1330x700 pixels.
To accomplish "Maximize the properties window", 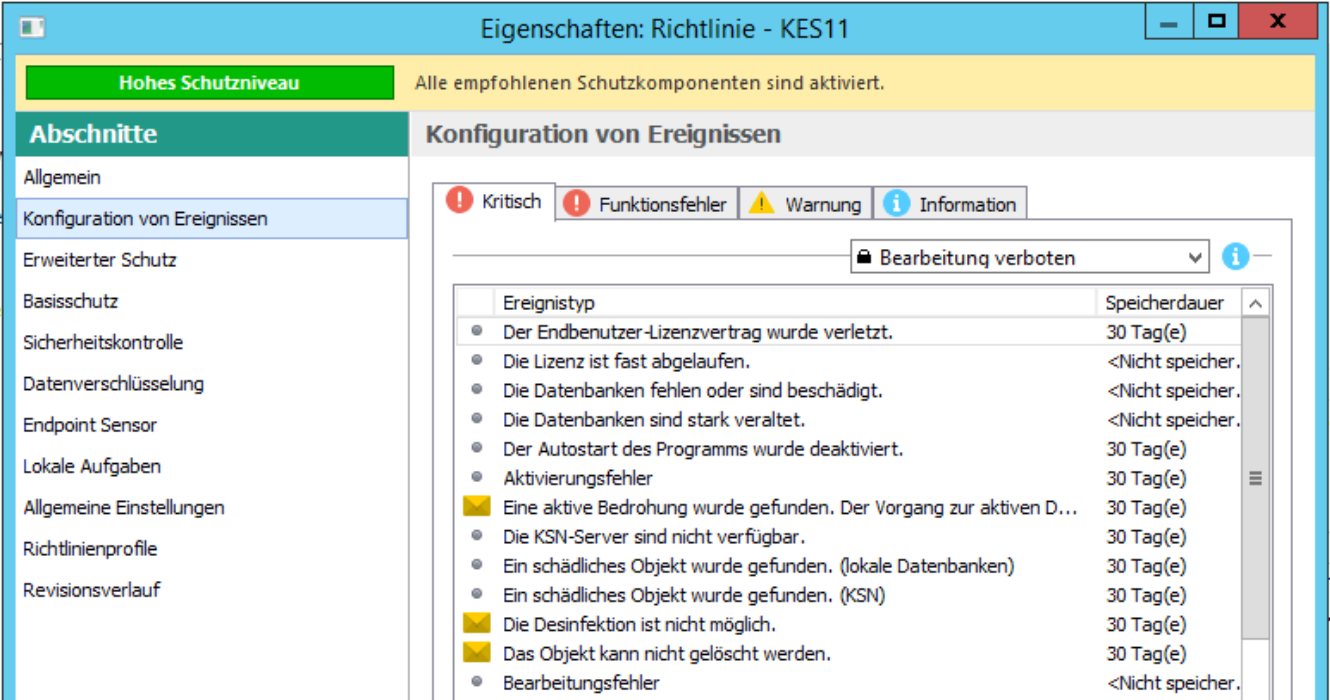I will (1216, 21).
